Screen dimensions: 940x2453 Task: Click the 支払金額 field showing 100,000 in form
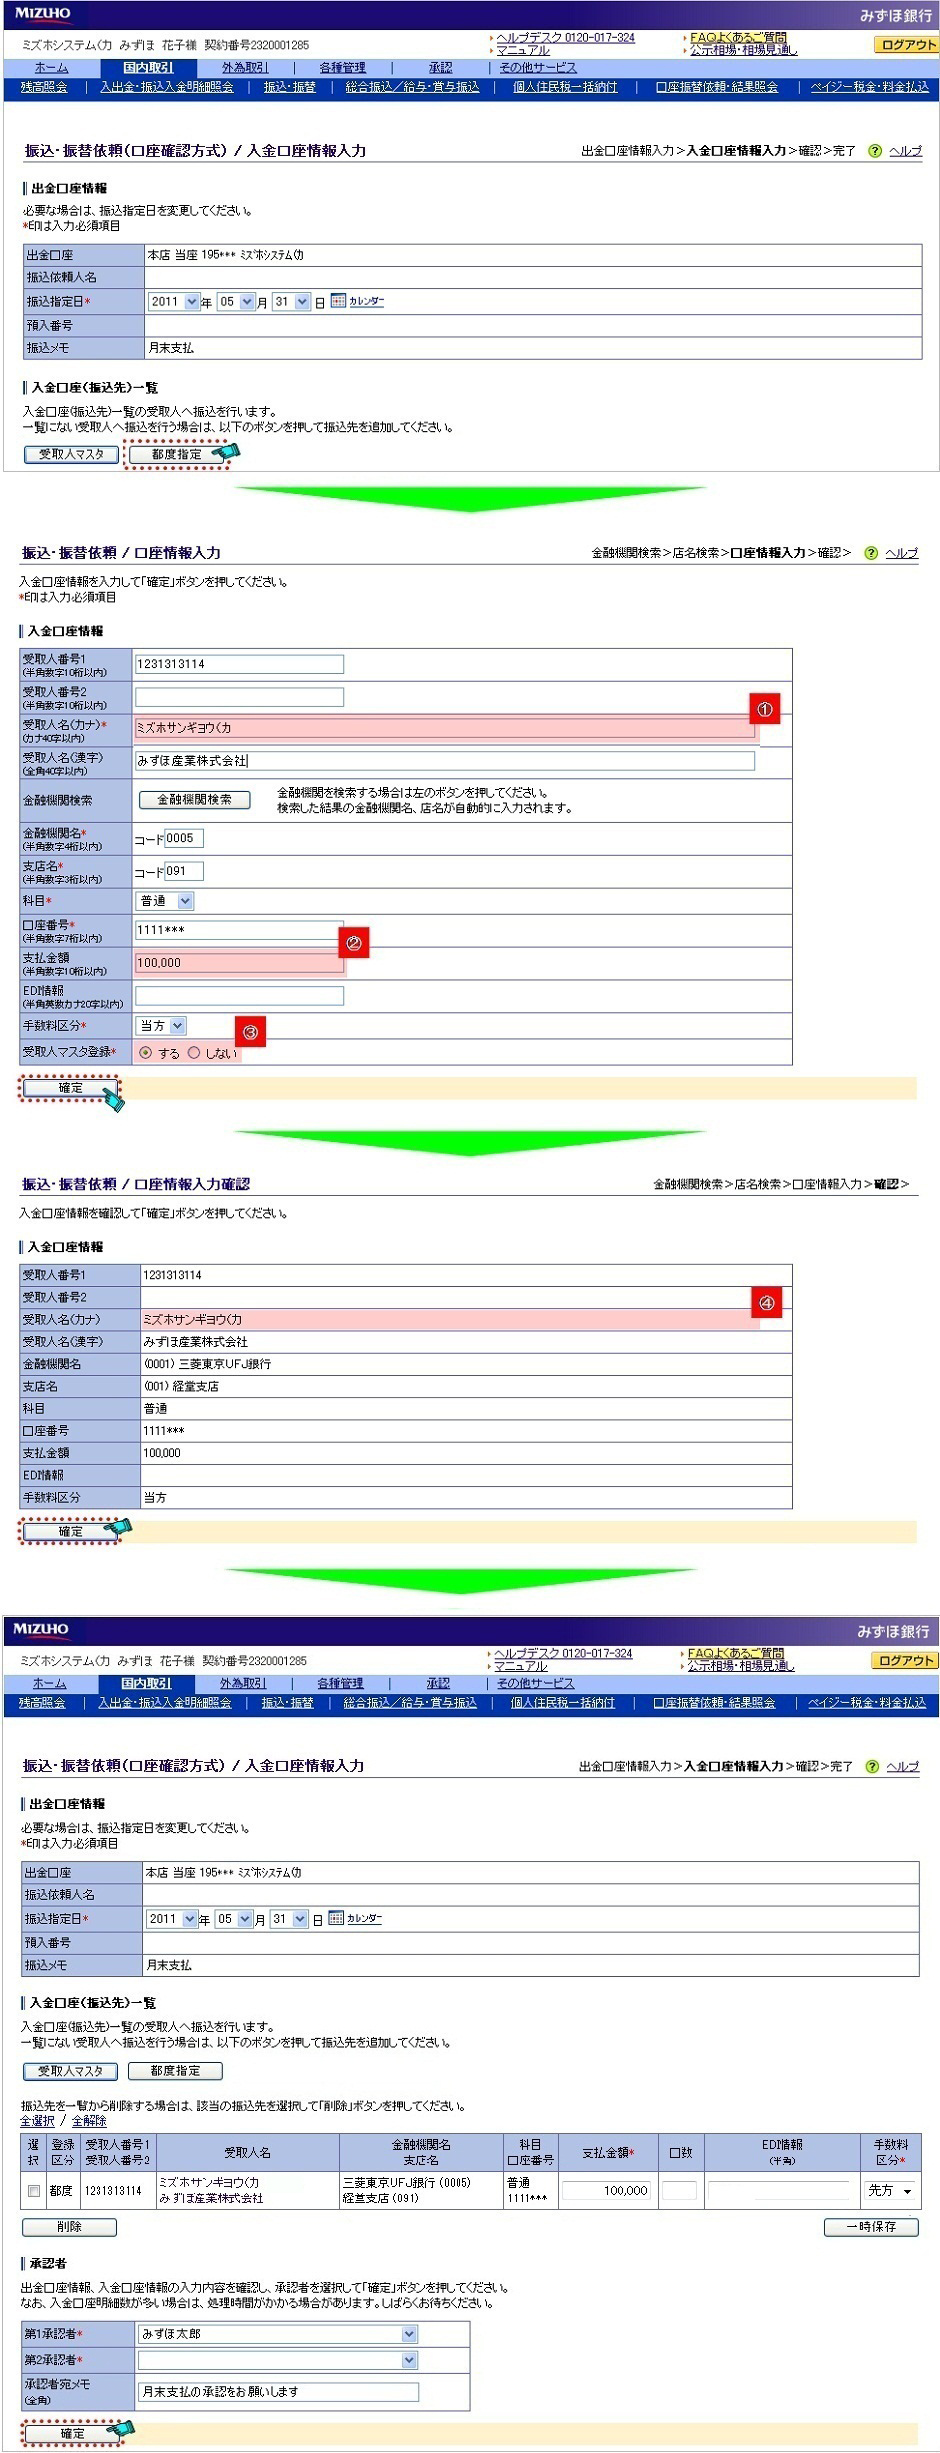pyautogui.click(x=239, y=963)
